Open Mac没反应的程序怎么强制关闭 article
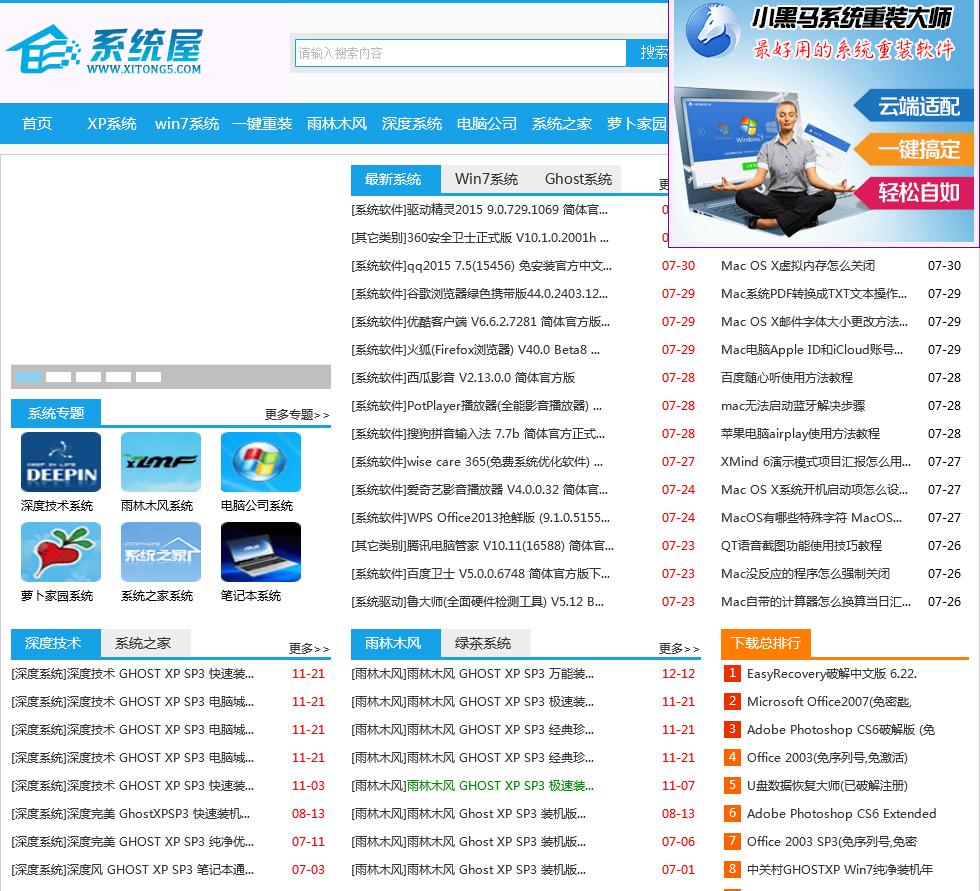The image size is (980, 891). (805, 574)
